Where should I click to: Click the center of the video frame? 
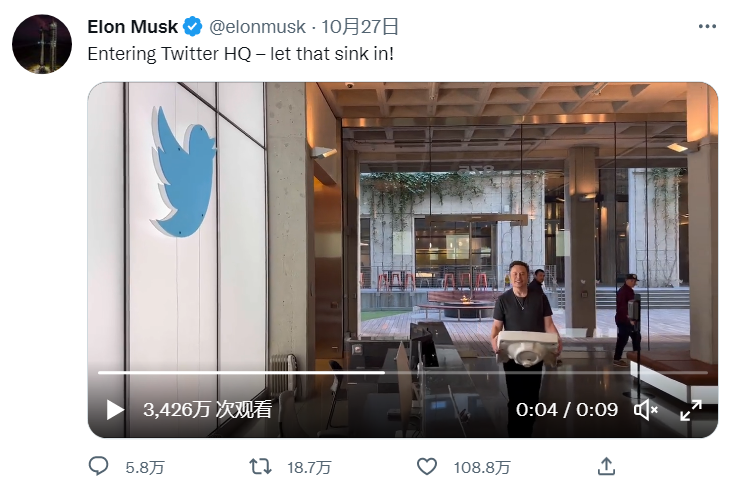[402, 260]
